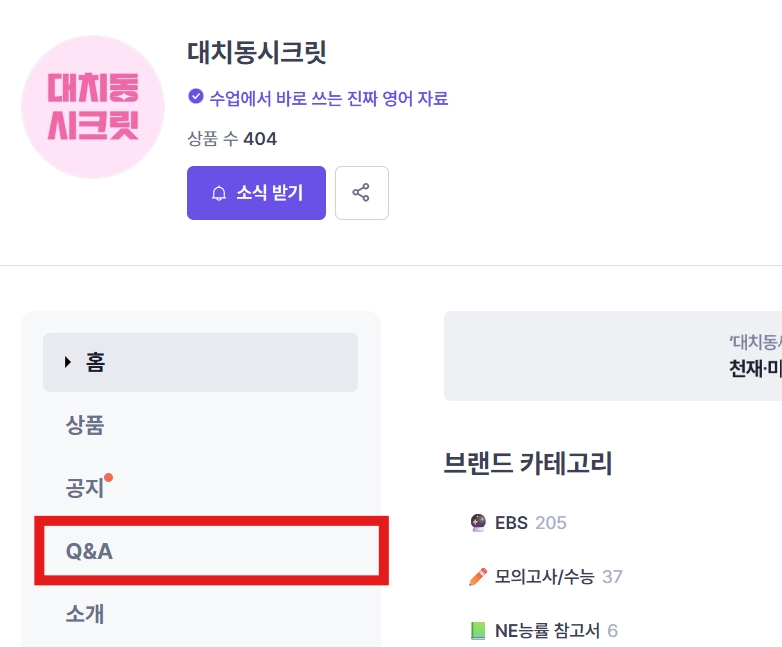Open the Q&A sidebar menu
Image resolution: width=782 pixels, height=647 pixels.
(89, 550)
